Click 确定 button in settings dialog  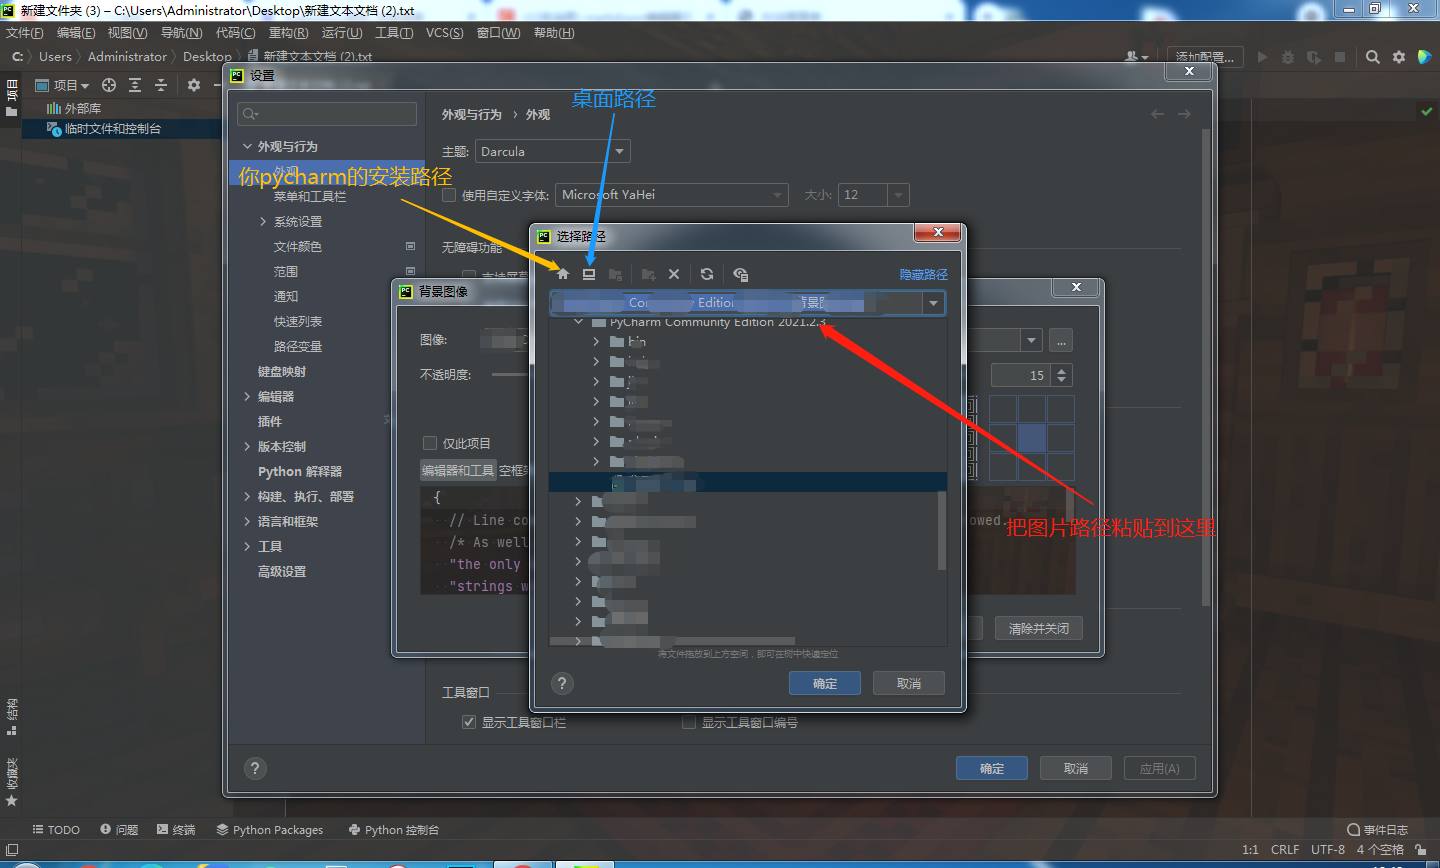[992, 768]
